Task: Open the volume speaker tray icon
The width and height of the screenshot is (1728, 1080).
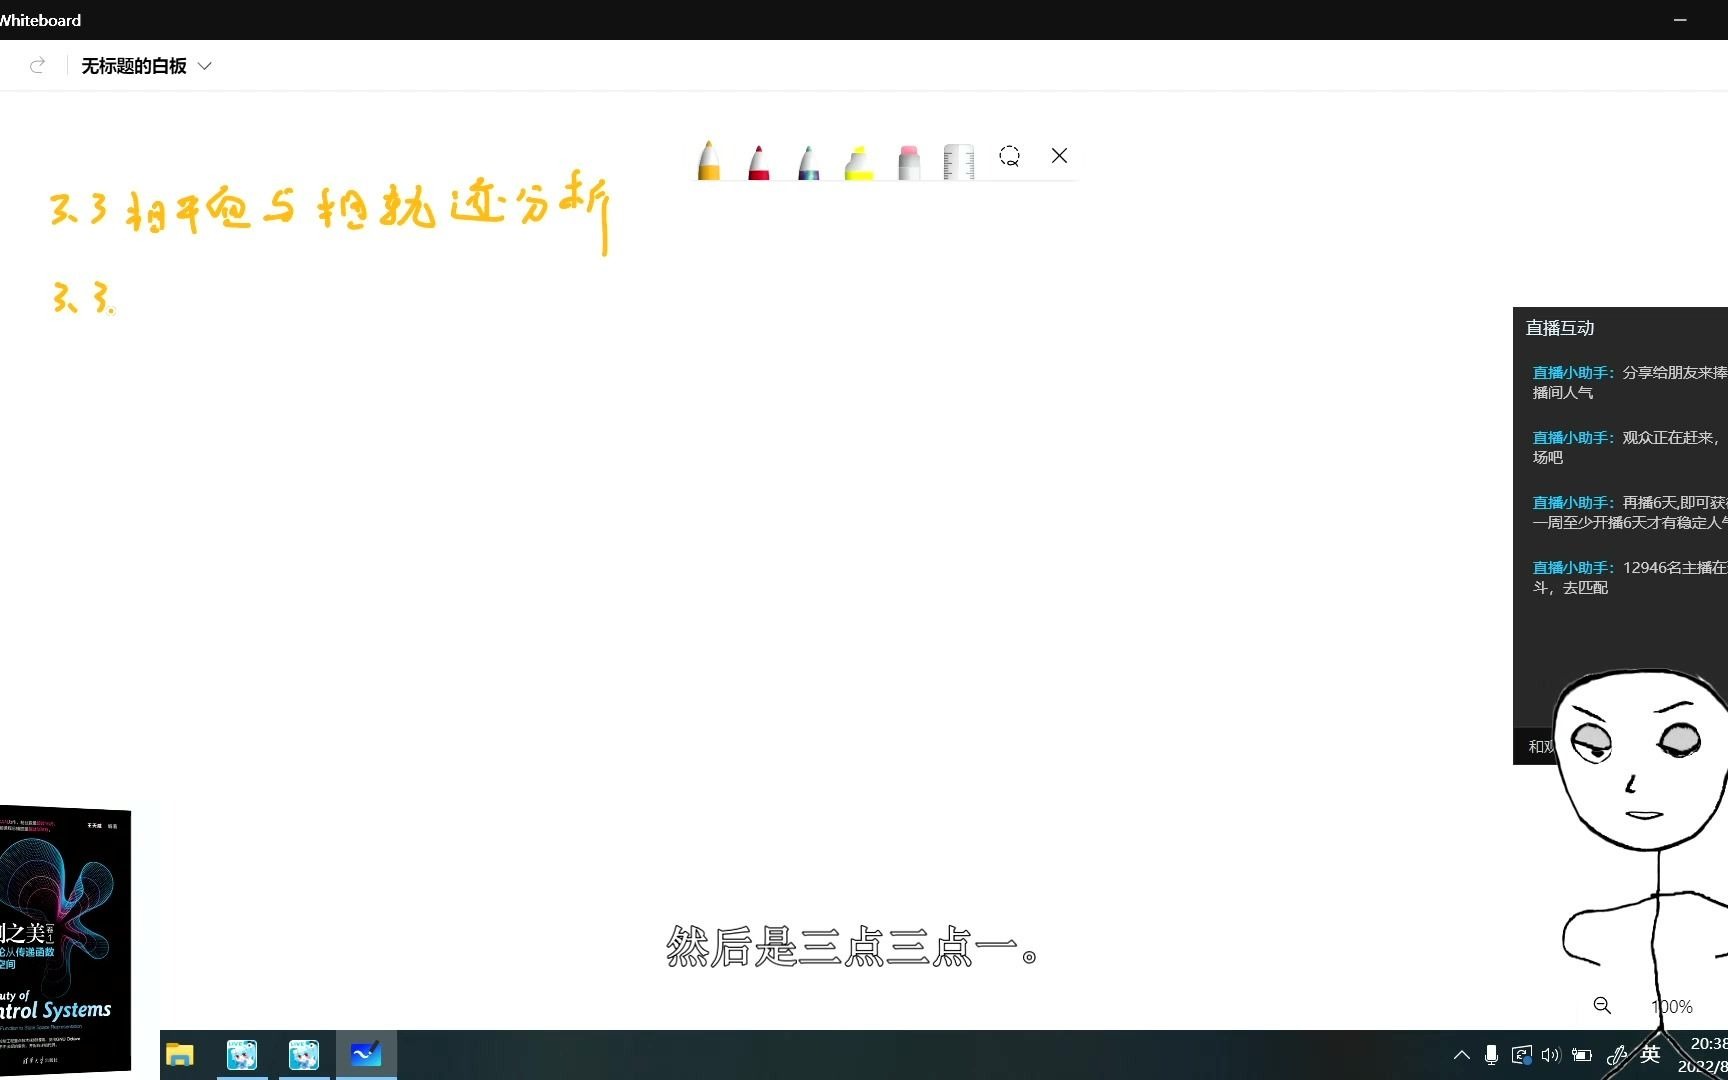Action: tap(1551, 1055)
